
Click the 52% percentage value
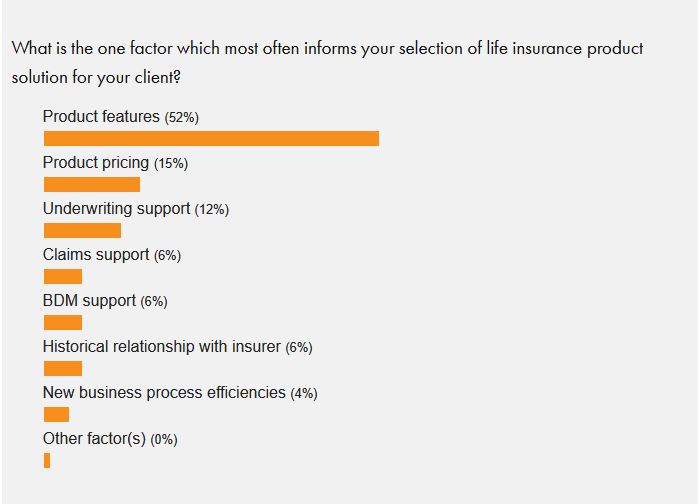pos(182,118)
